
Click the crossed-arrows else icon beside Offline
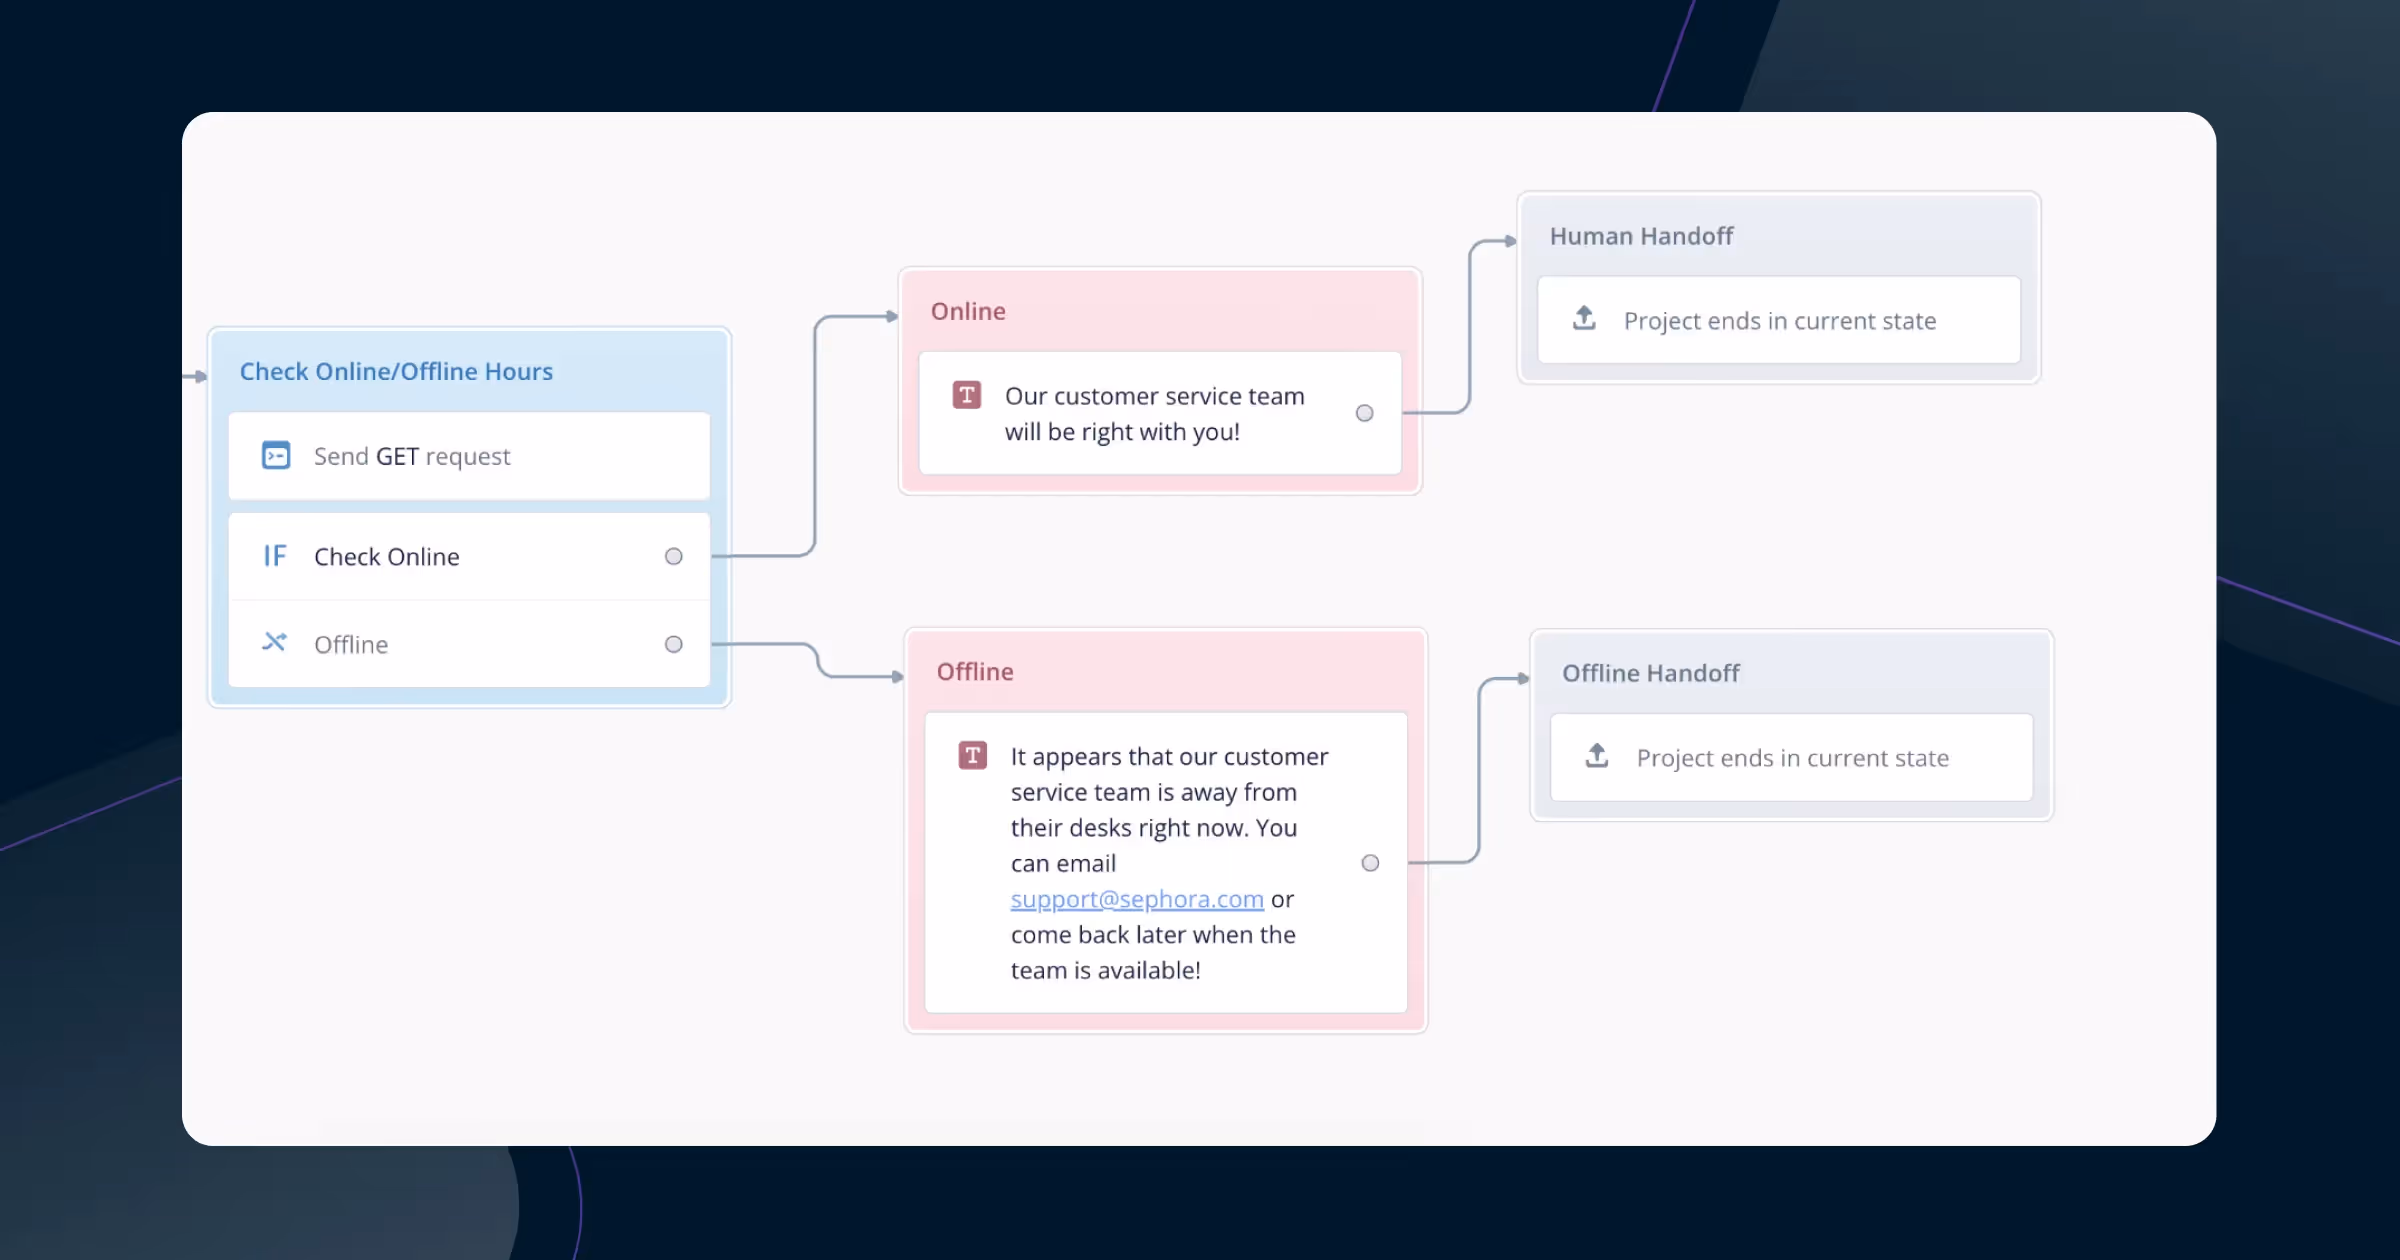[x=274, y=642]
